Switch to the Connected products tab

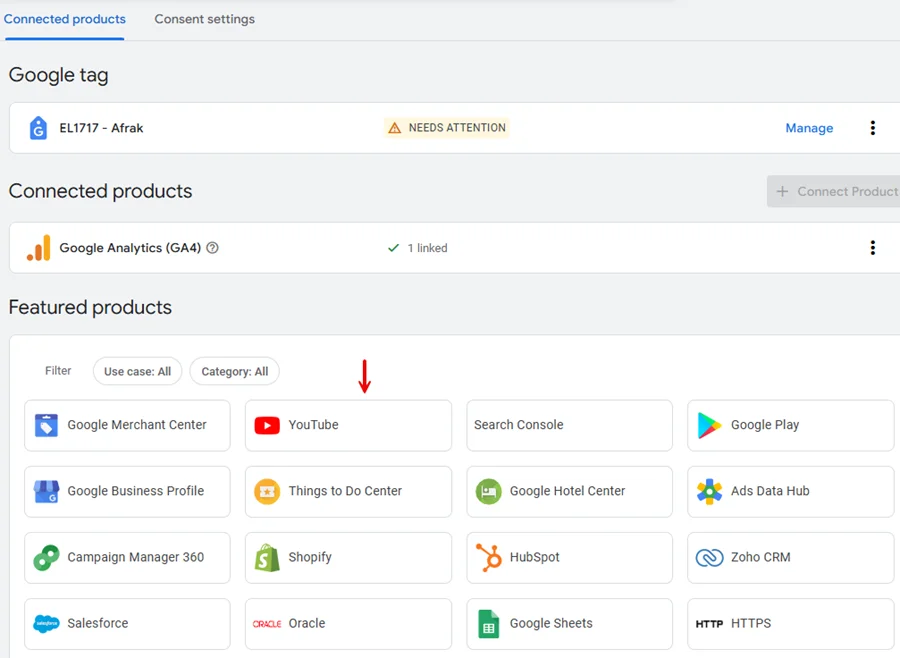[64, 19]
